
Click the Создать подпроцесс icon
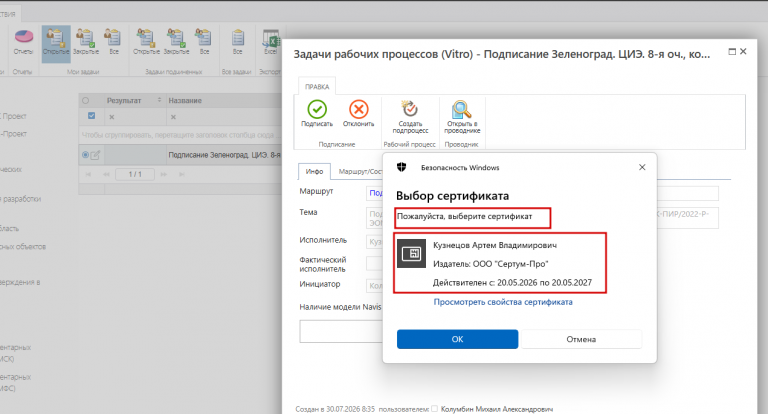(409, 109)
